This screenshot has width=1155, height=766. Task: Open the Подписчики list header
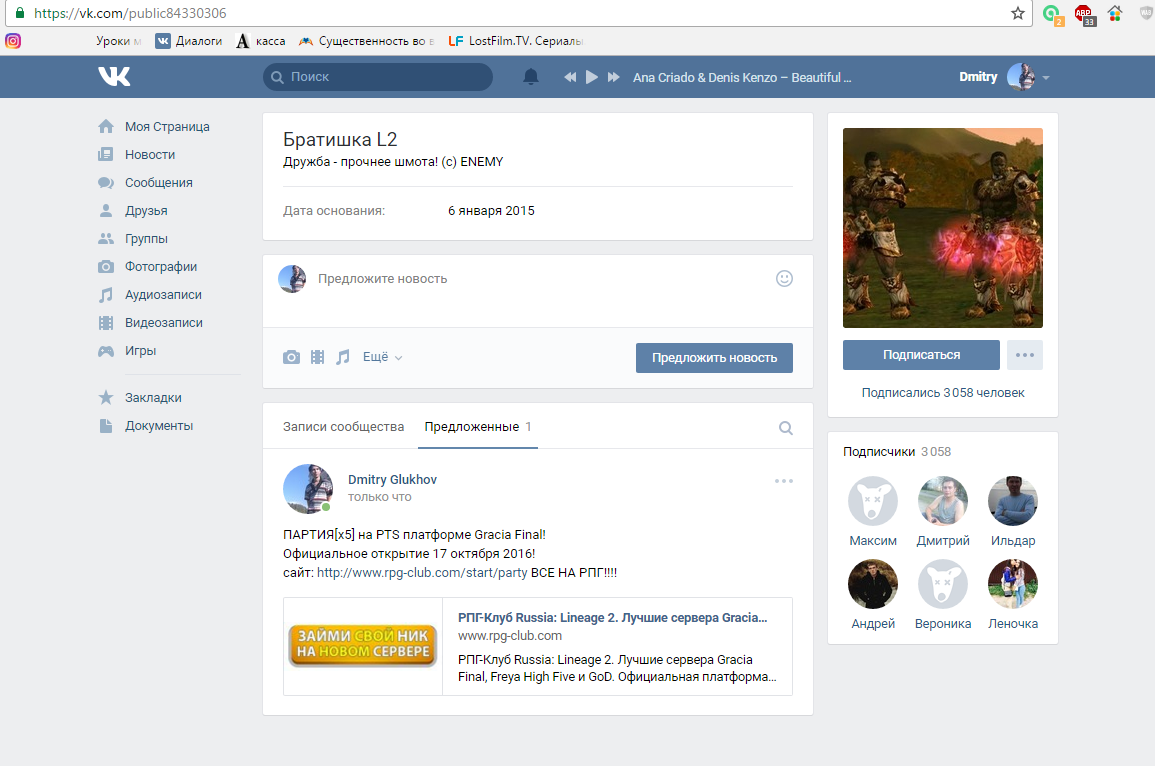897,451
